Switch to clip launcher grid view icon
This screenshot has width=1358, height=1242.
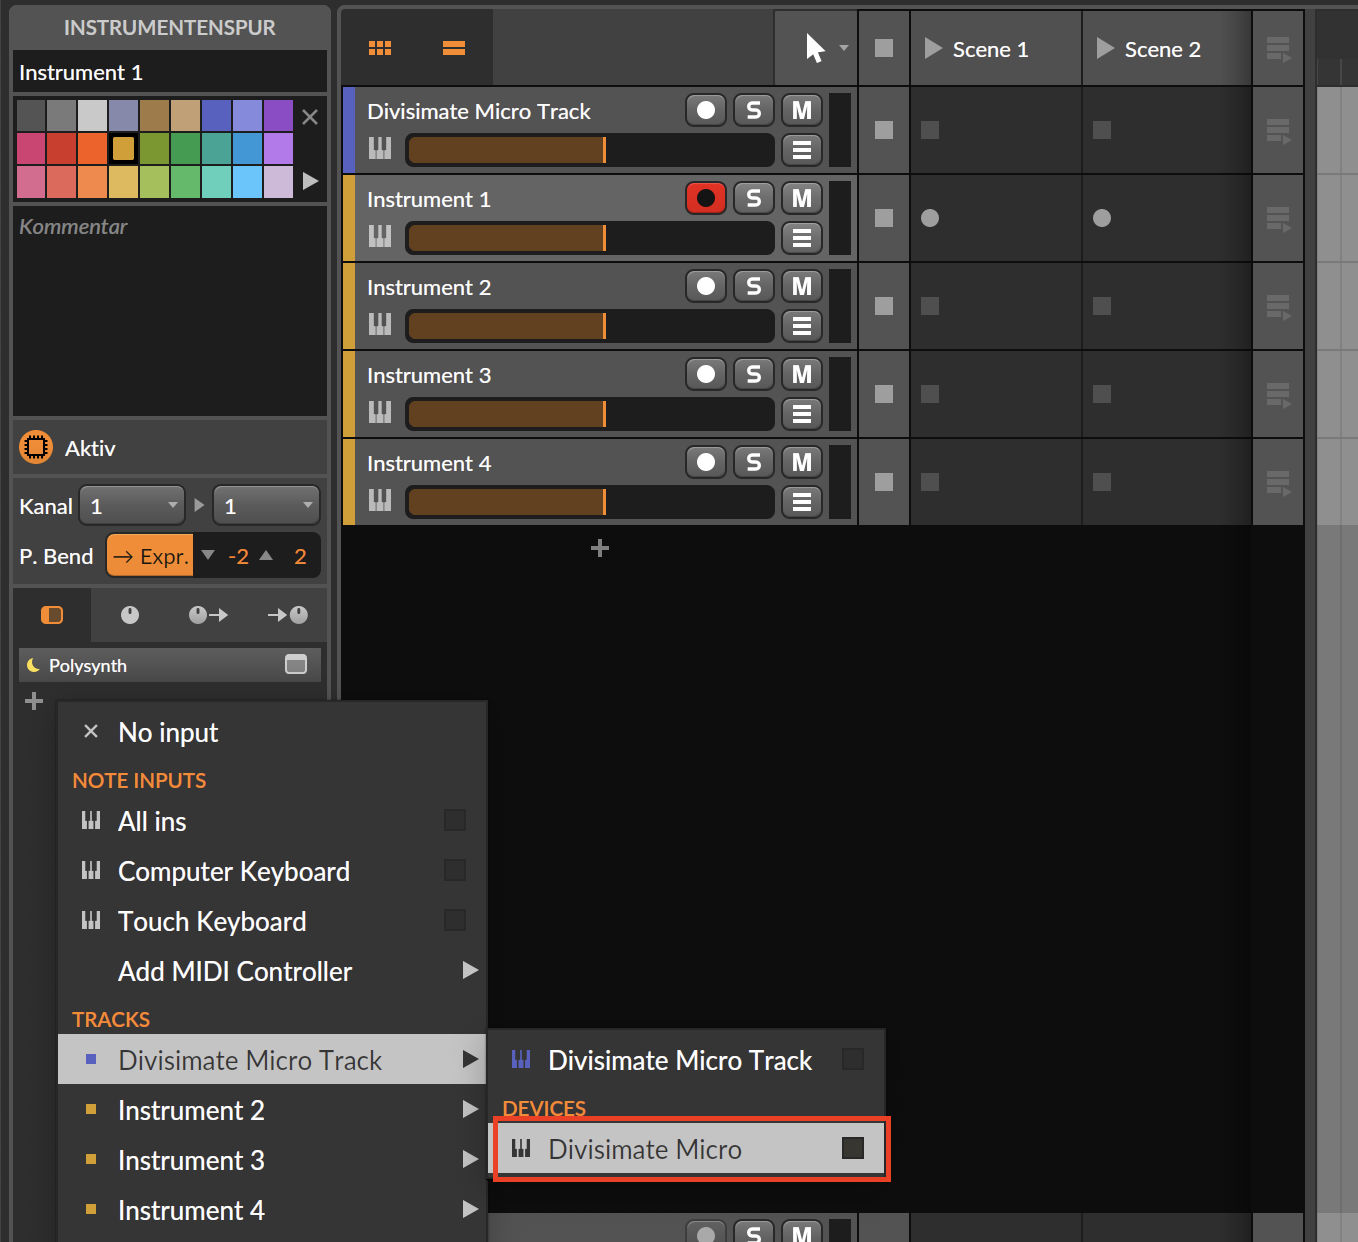pos(380,48)
